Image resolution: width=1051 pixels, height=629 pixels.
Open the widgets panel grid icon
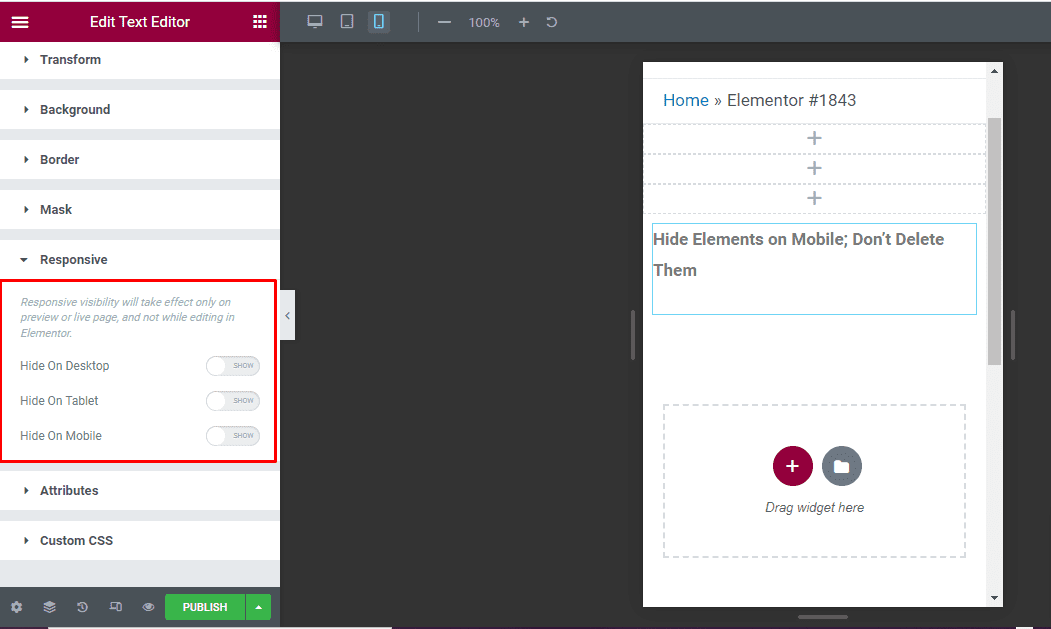[x=260, y=21]
